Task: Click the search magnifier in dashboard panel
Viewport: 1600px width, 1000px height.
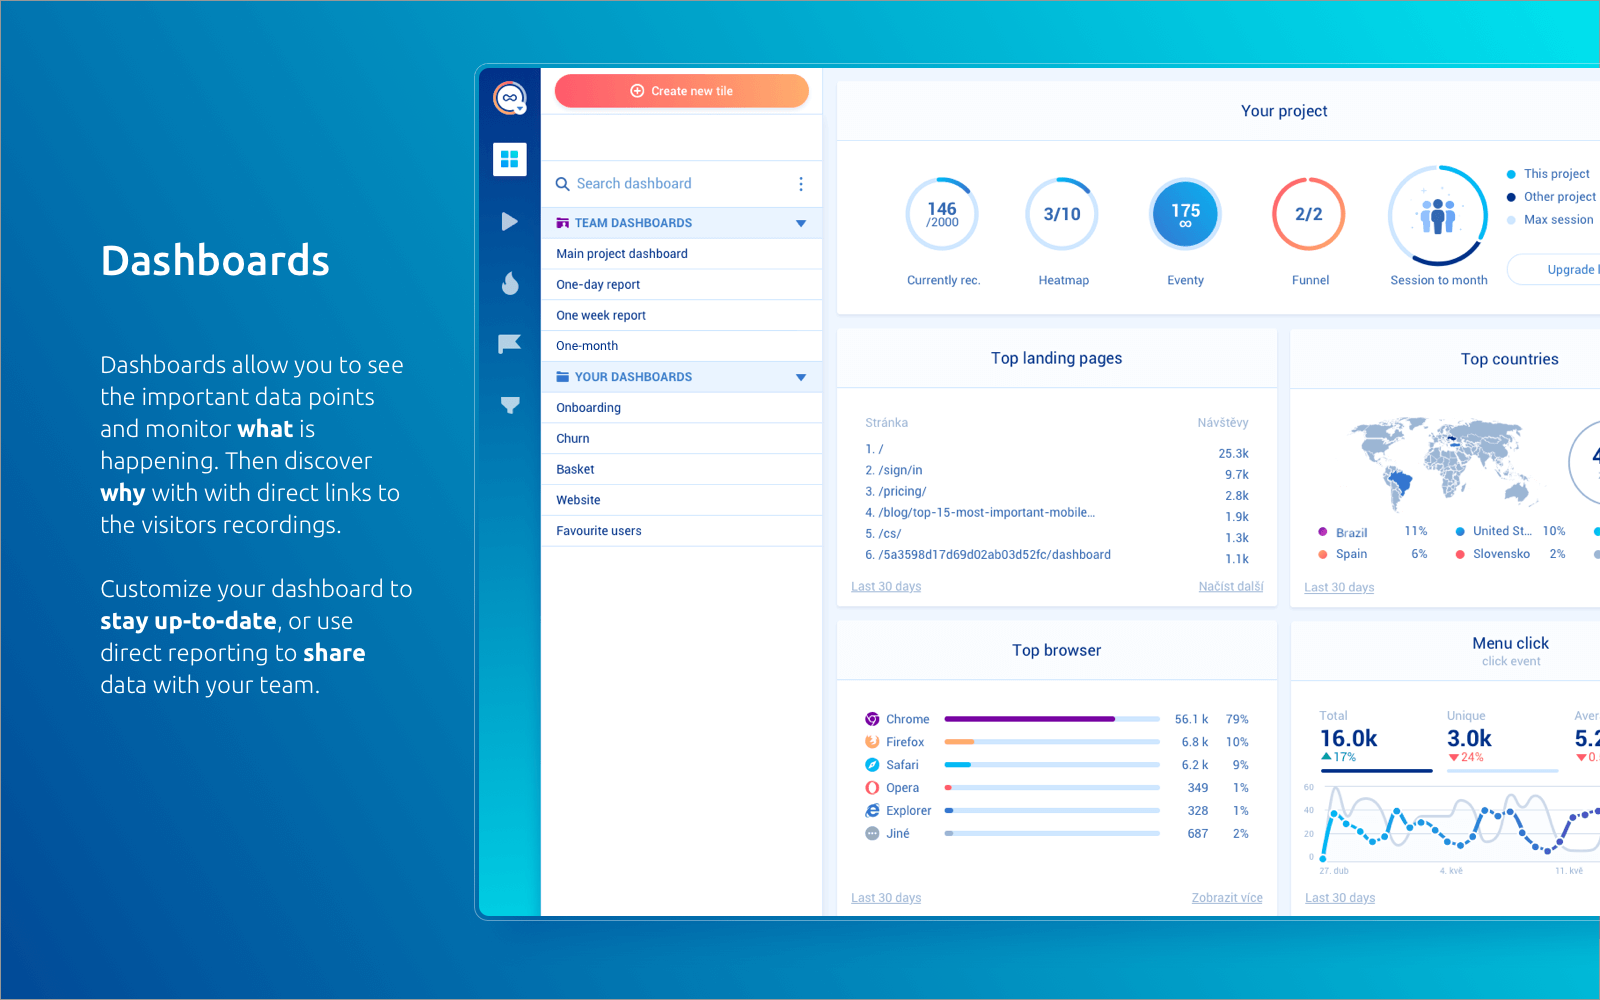Action: (x=565, y=183)
